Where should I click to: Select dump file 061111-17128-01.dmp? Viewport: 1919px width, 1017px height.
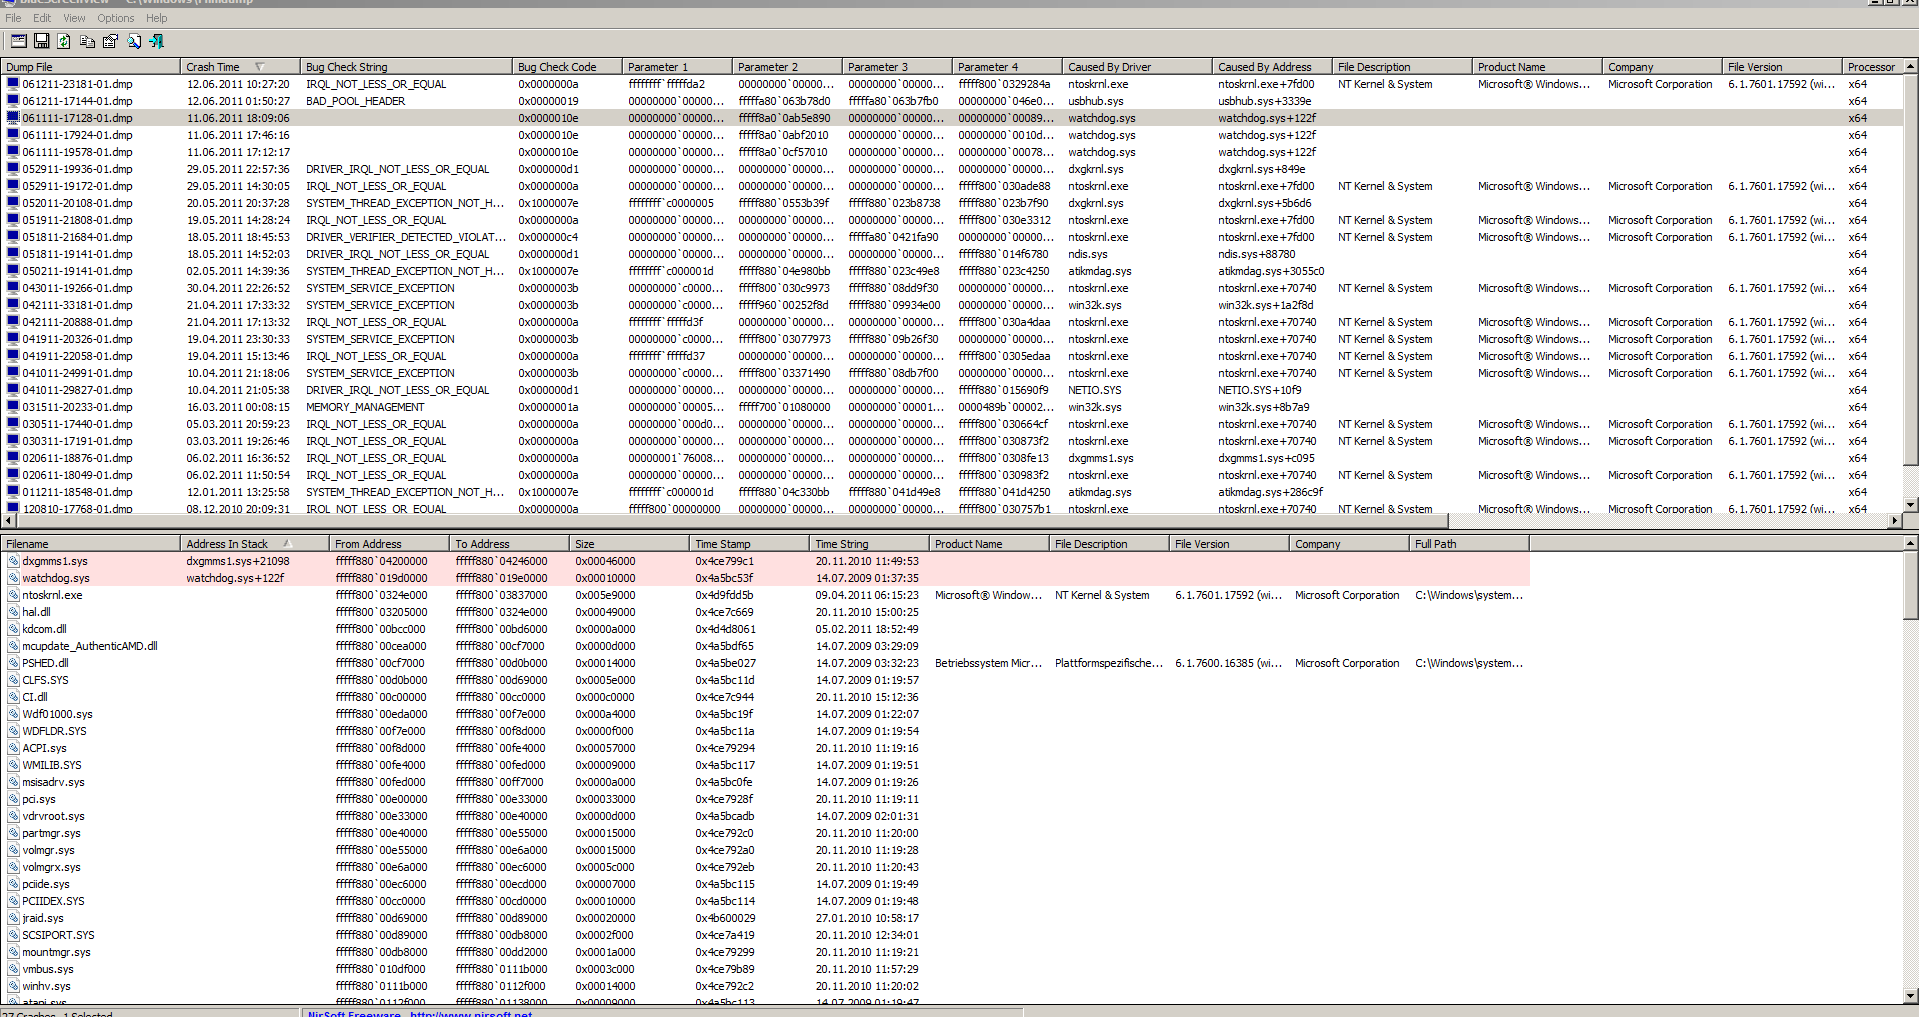(77, 118)
